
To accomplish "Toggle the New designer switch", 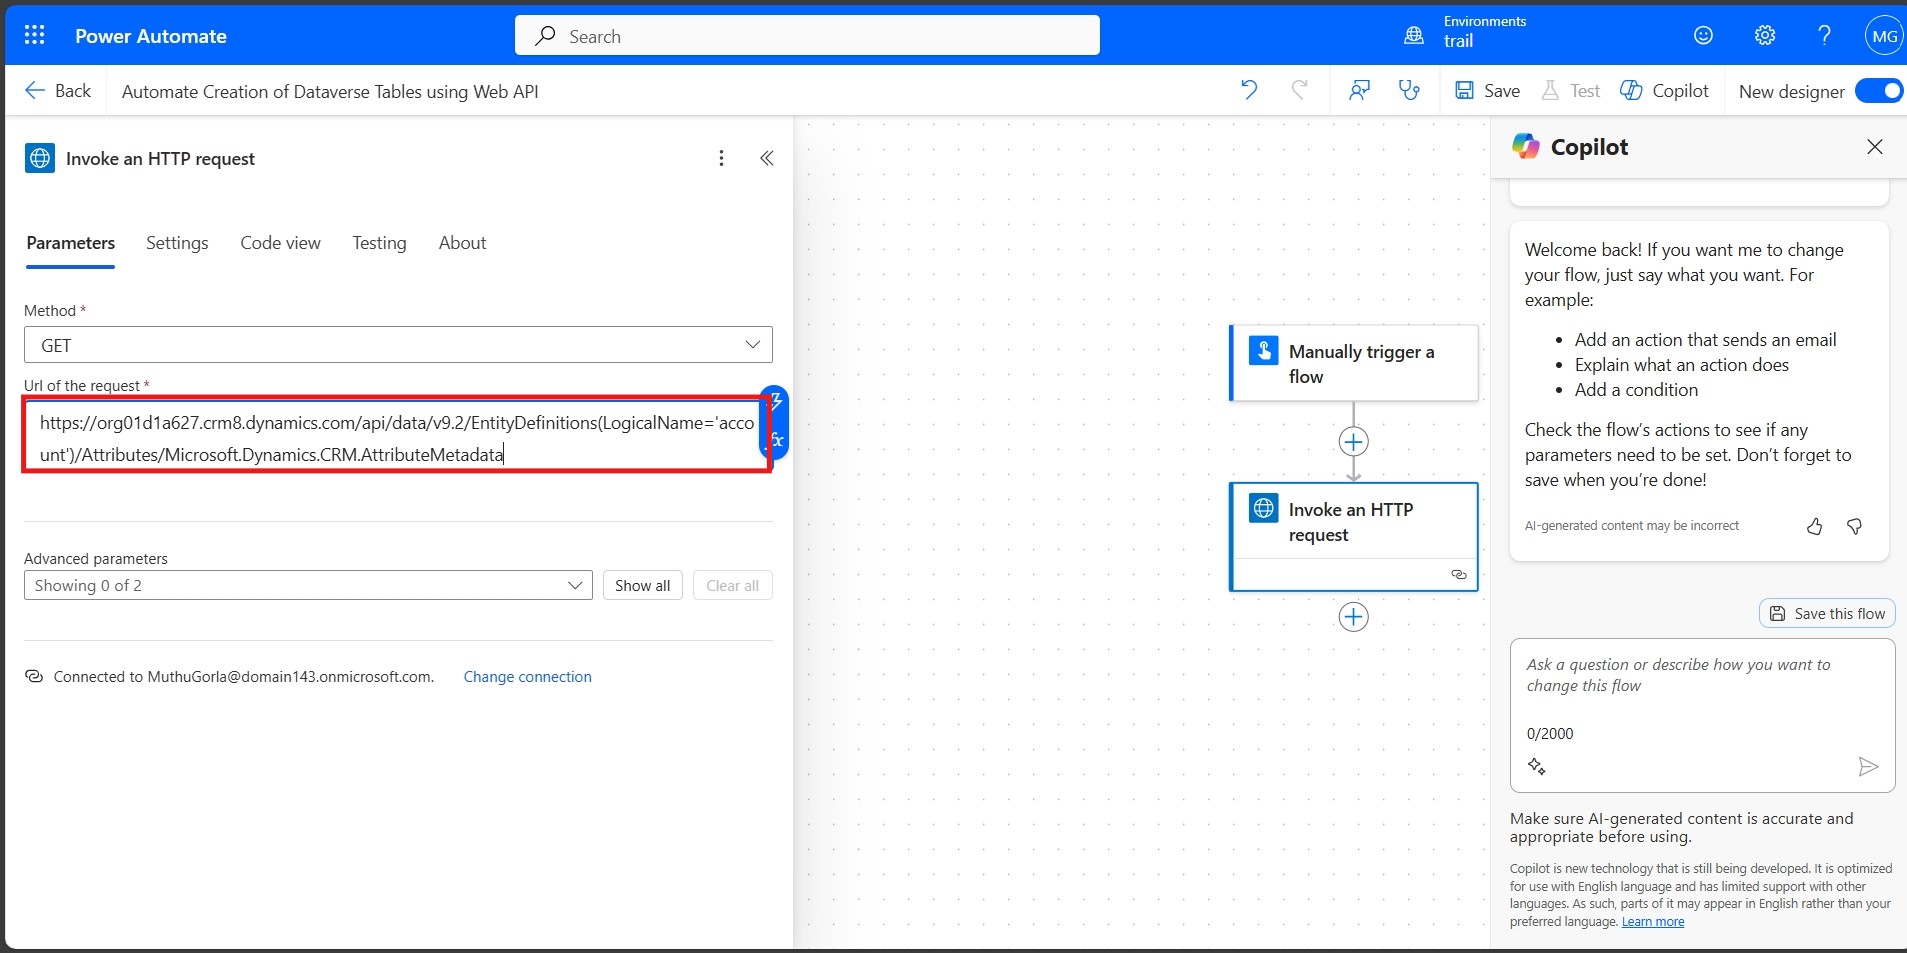I will [1877, 91].
